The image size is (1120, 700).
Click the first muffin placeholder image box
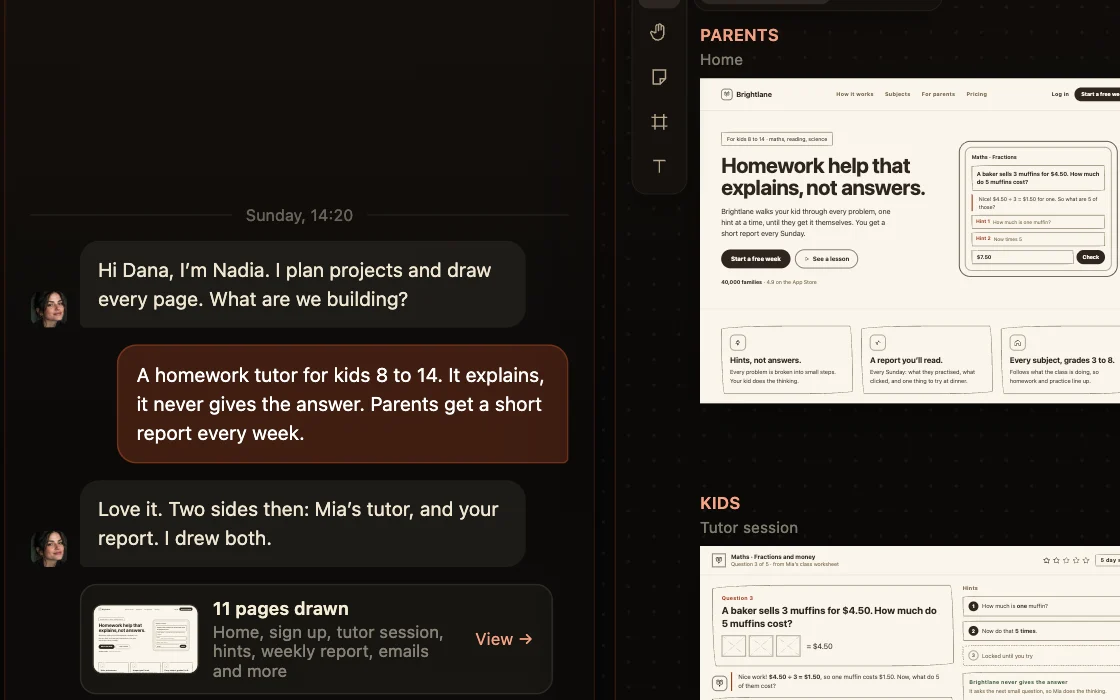pyautogui.click(x=734, y=646)
